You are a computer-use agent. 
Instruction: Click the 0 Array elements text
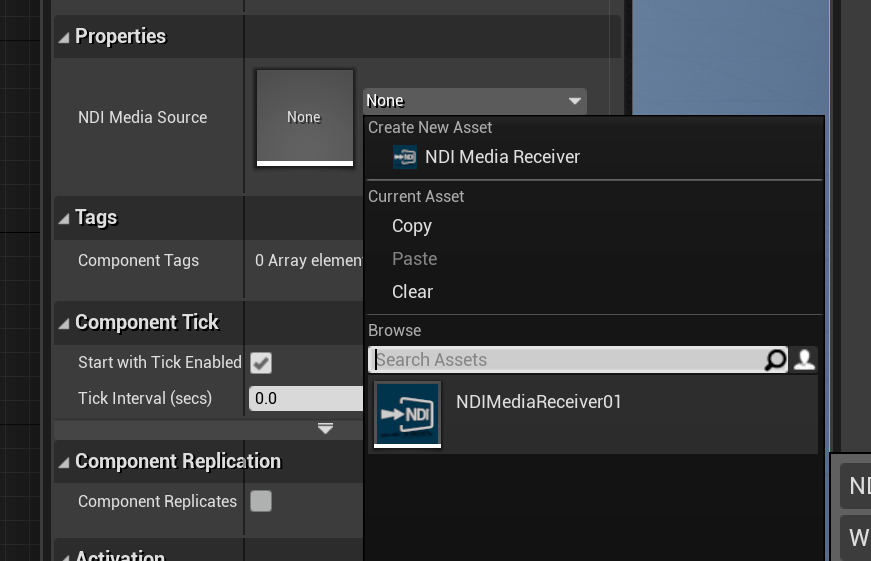point(308,261)
